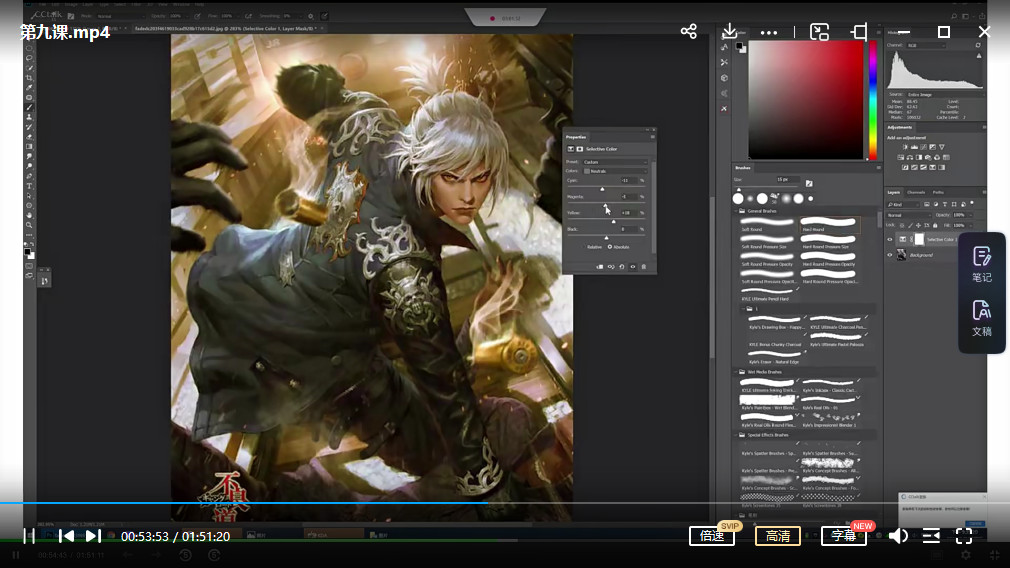Pause the video playback
The height and width of the screenshot is (568, 1010).
coord(29,536)
